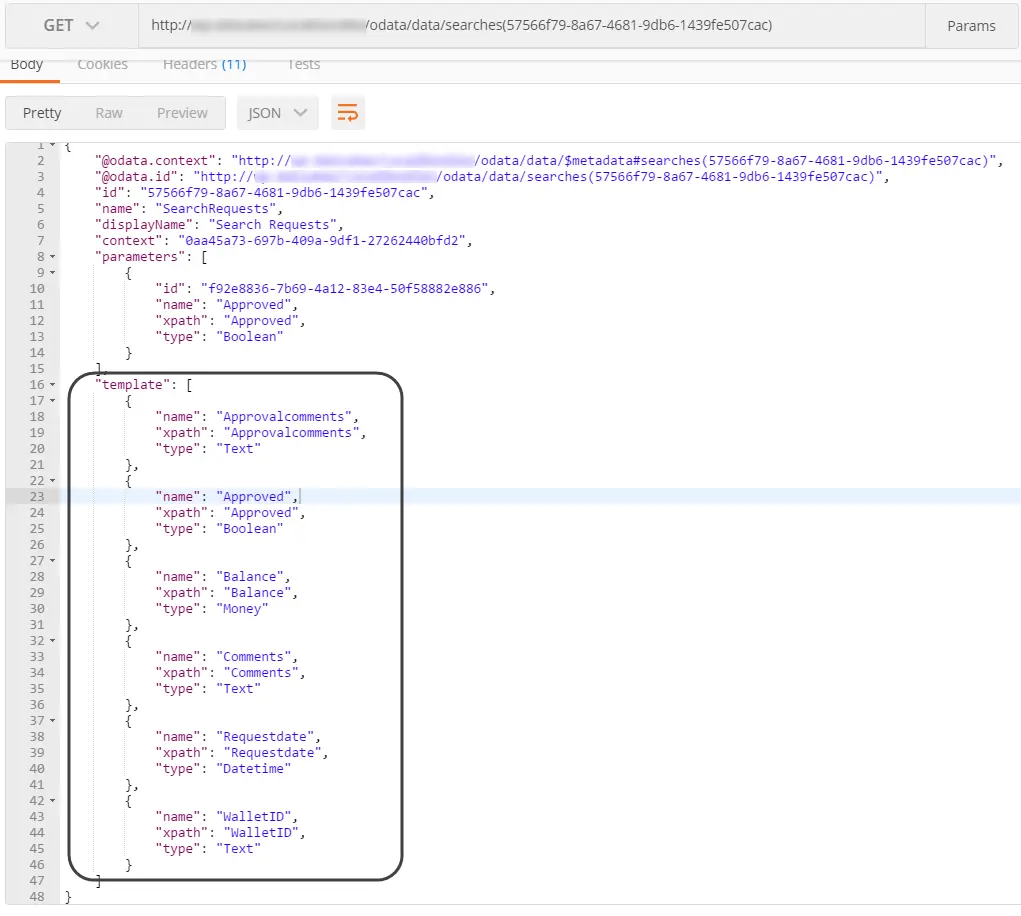The image size is (1021, 916).
Task: Click the request URL input field
Action: pyautogui.click(x=531, y=25)
